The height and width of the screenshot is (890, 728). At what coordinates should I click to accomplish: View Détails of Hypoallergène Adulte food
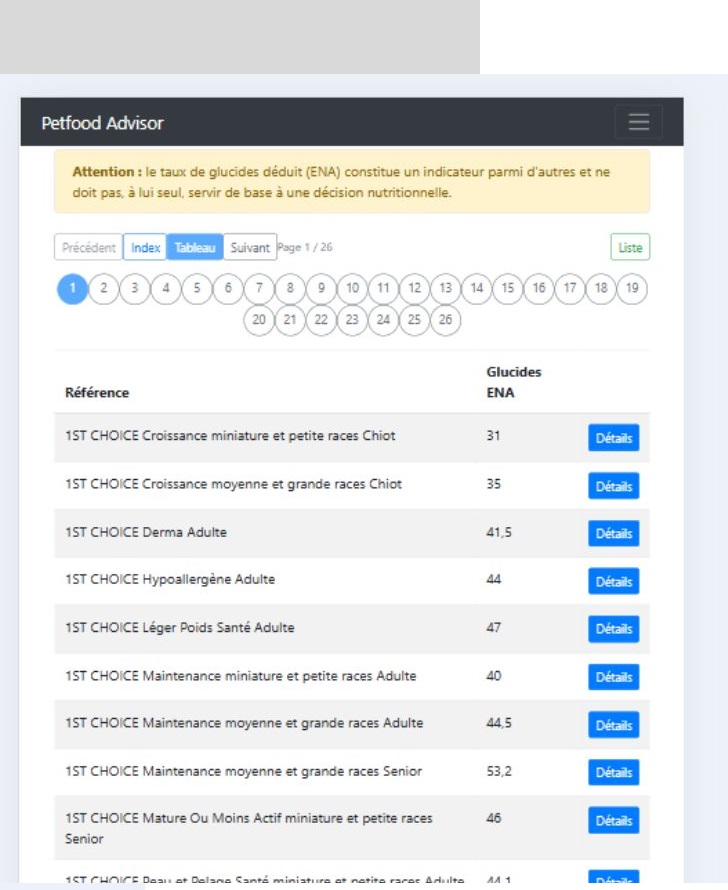pos(613,581)
